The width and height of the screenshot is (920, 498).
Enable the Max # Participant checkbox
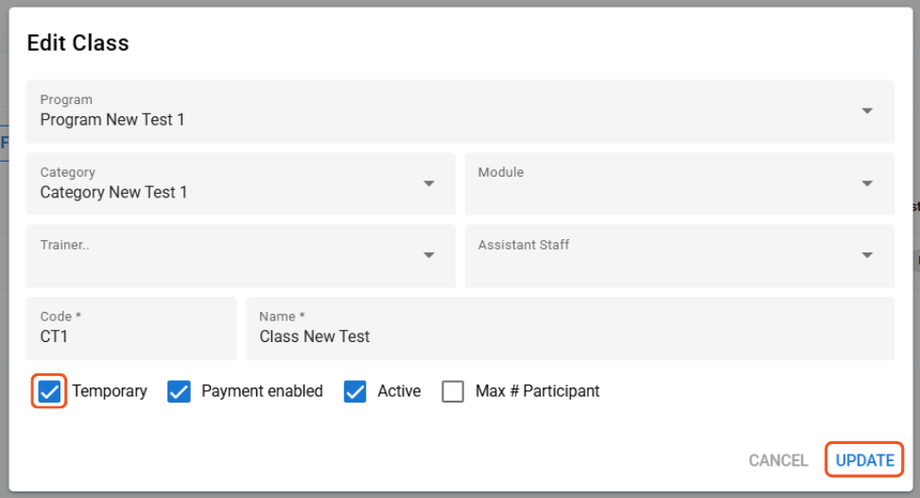pyautogui.click(x=453, y=391)
